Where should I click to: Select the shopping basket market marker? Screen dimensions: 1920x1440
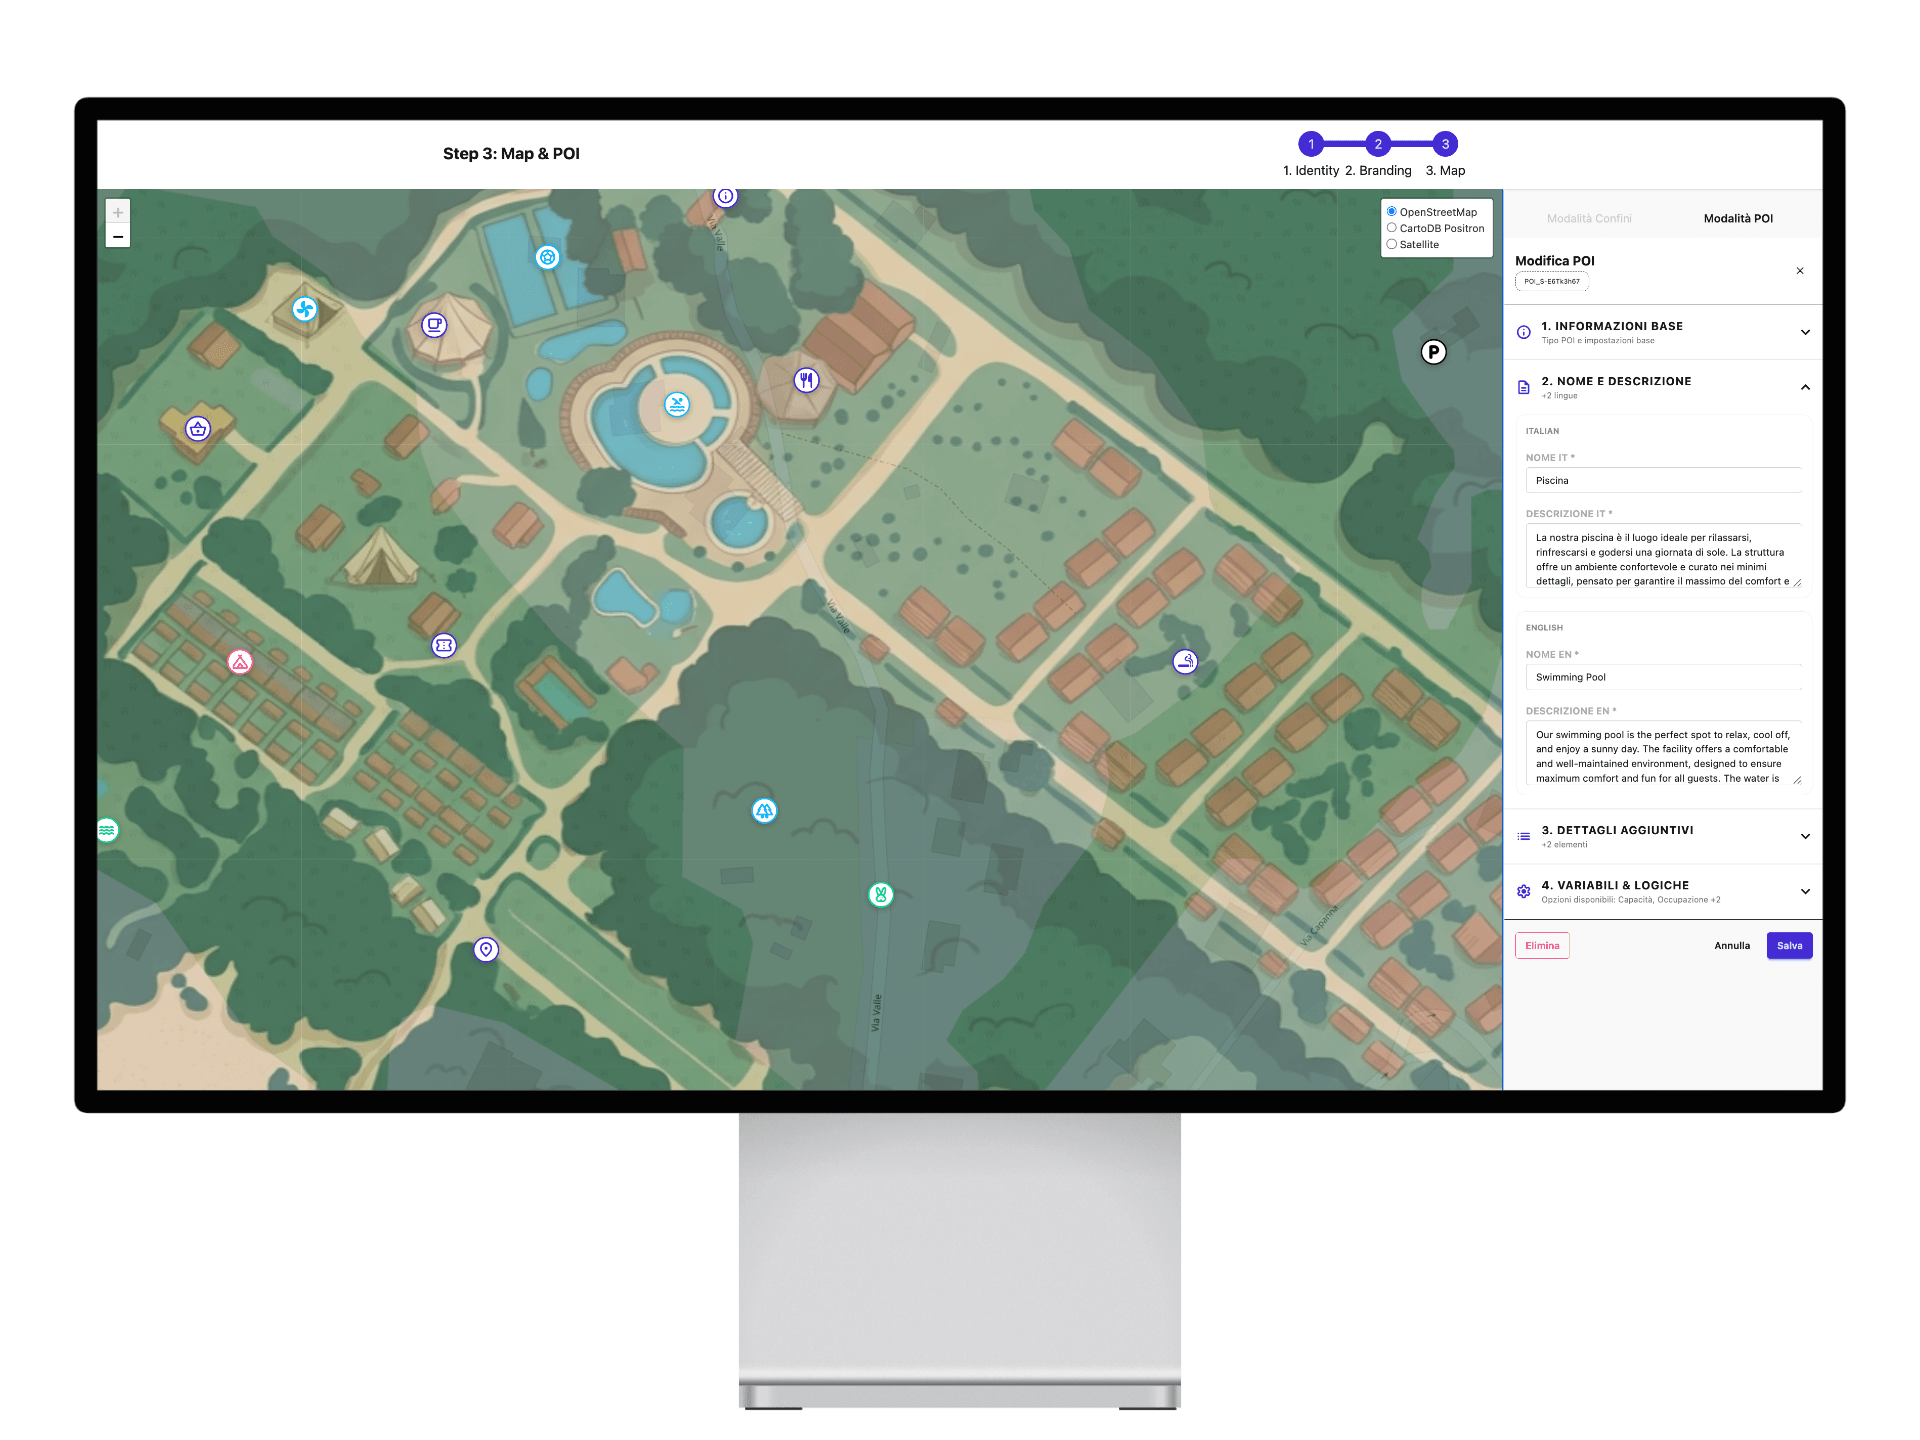pyautogui.click(x=198, y=429)
